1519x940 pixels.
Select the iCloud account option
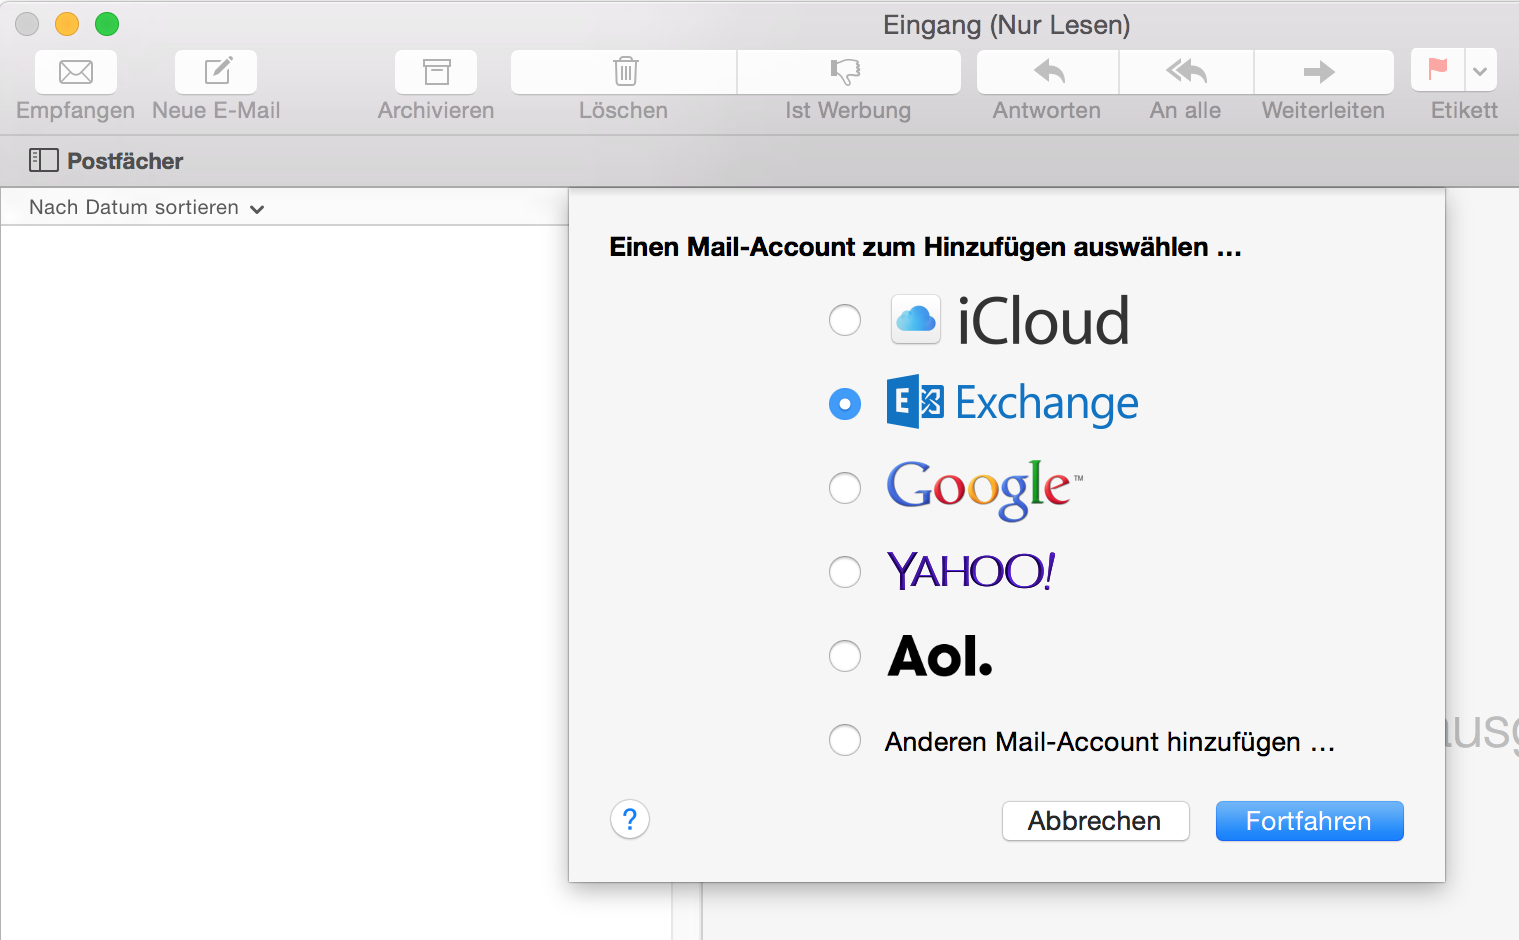tap(845, 320)
